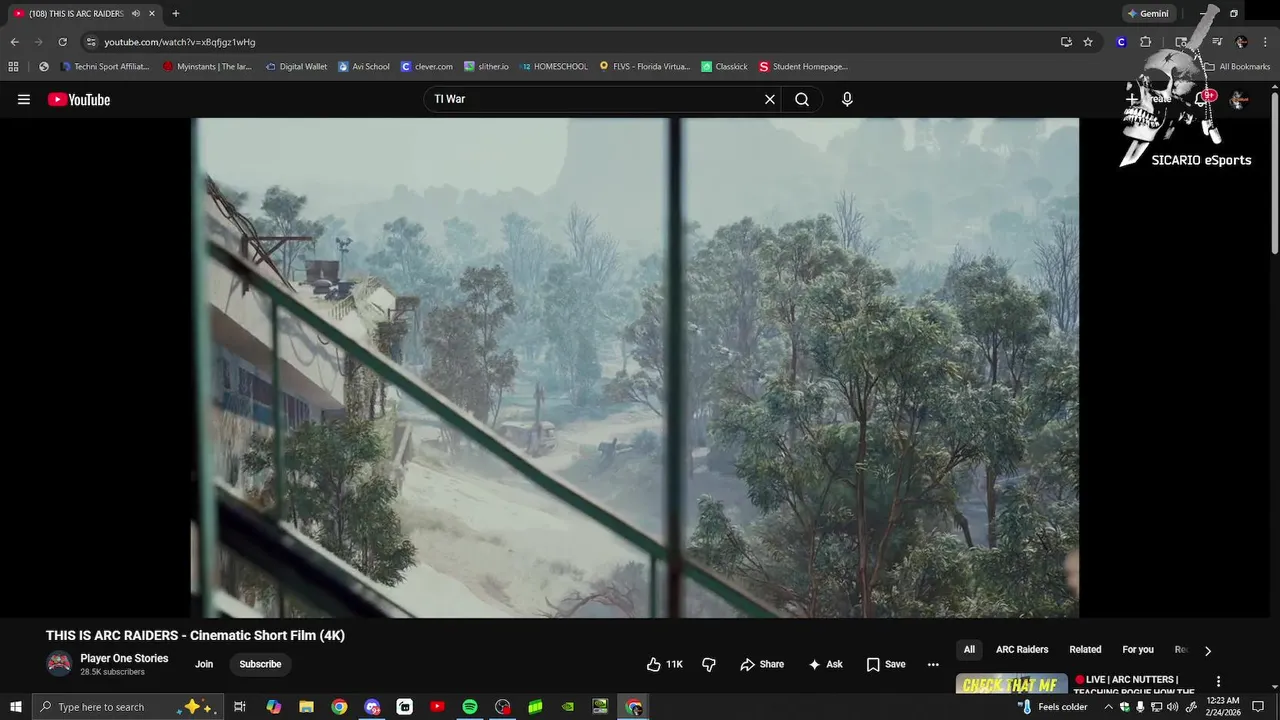1280x720 pixels.
Task: Bookmark this page with star icon
Action: click(1088, 42)
